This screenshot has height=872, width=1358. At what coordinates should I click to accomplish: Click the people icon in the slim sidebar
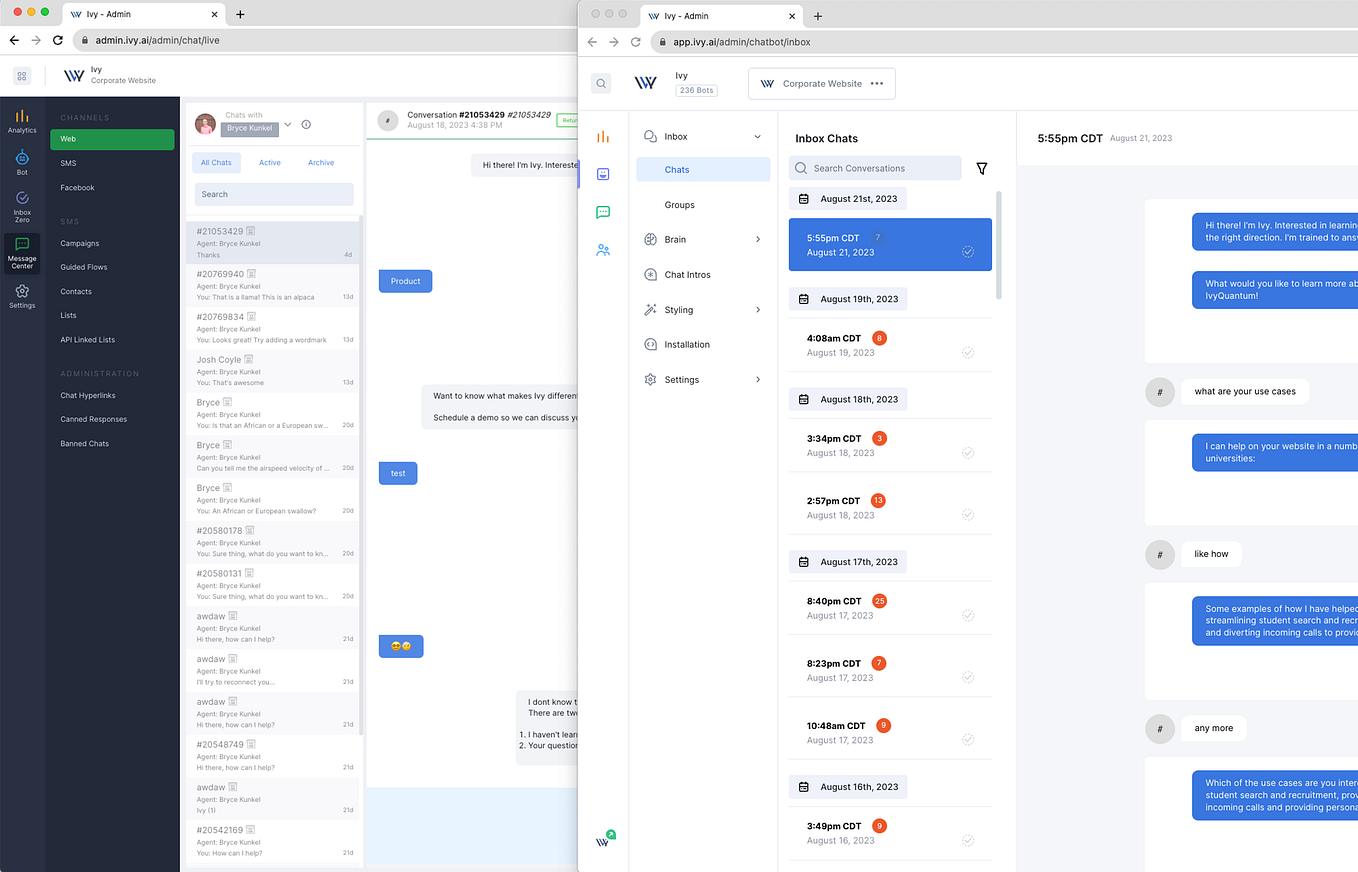[602, 250]
